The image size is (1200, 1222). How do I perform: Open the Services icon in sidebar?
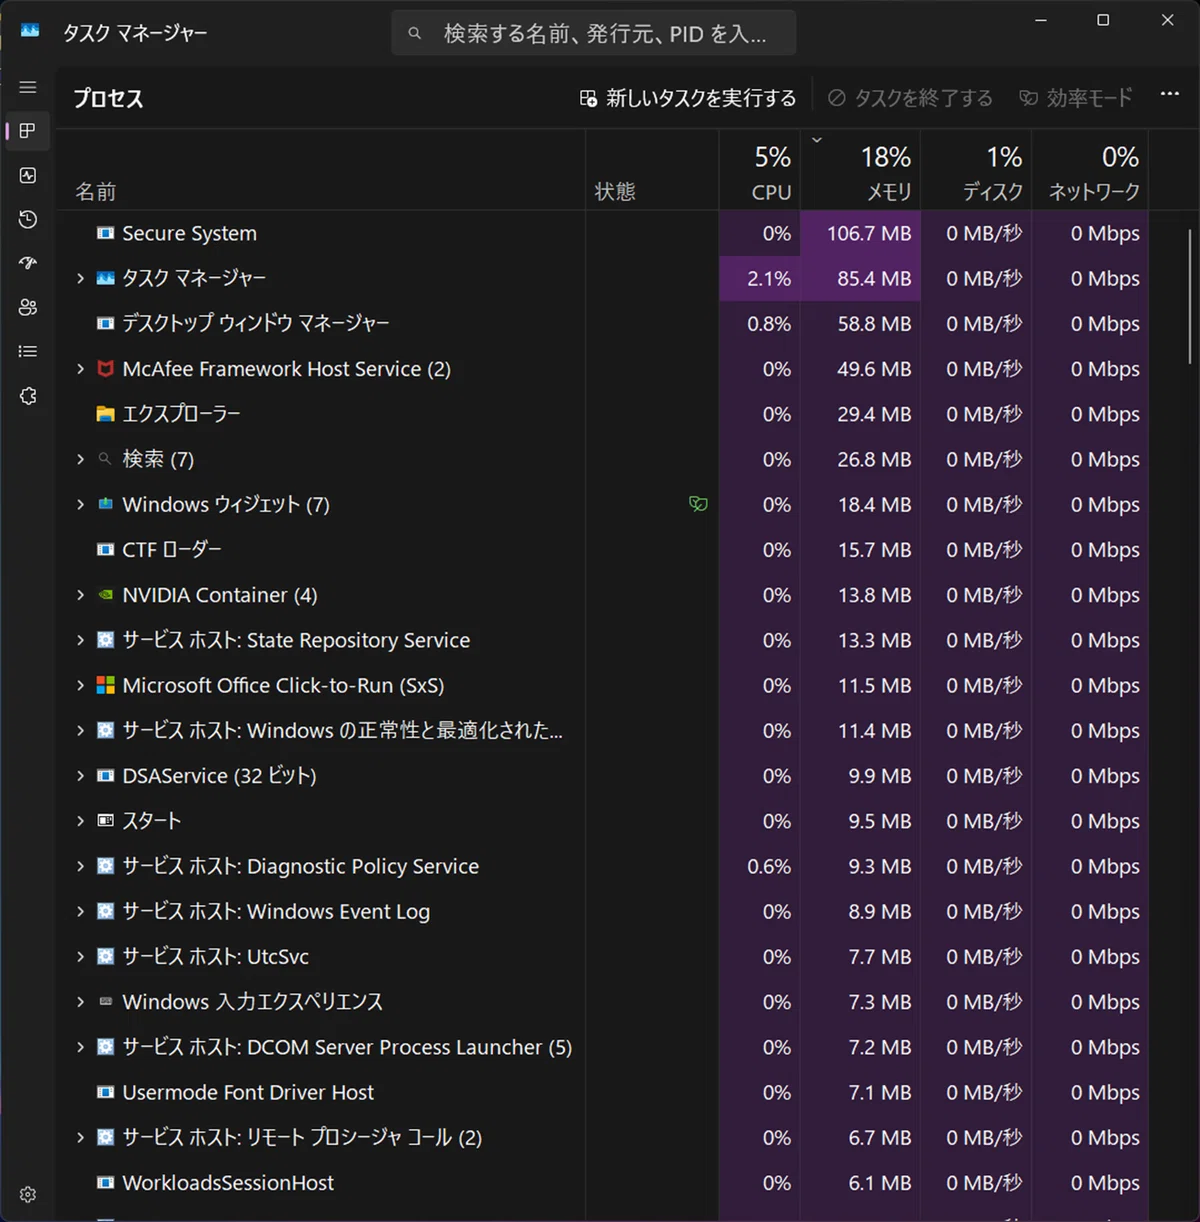28,396
